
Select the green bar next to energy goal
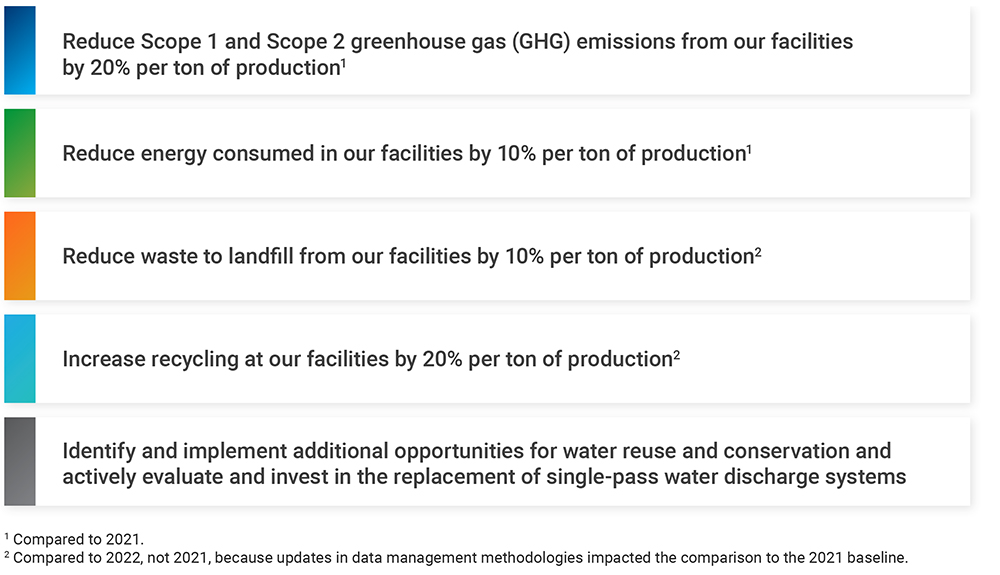coord(20,153)
